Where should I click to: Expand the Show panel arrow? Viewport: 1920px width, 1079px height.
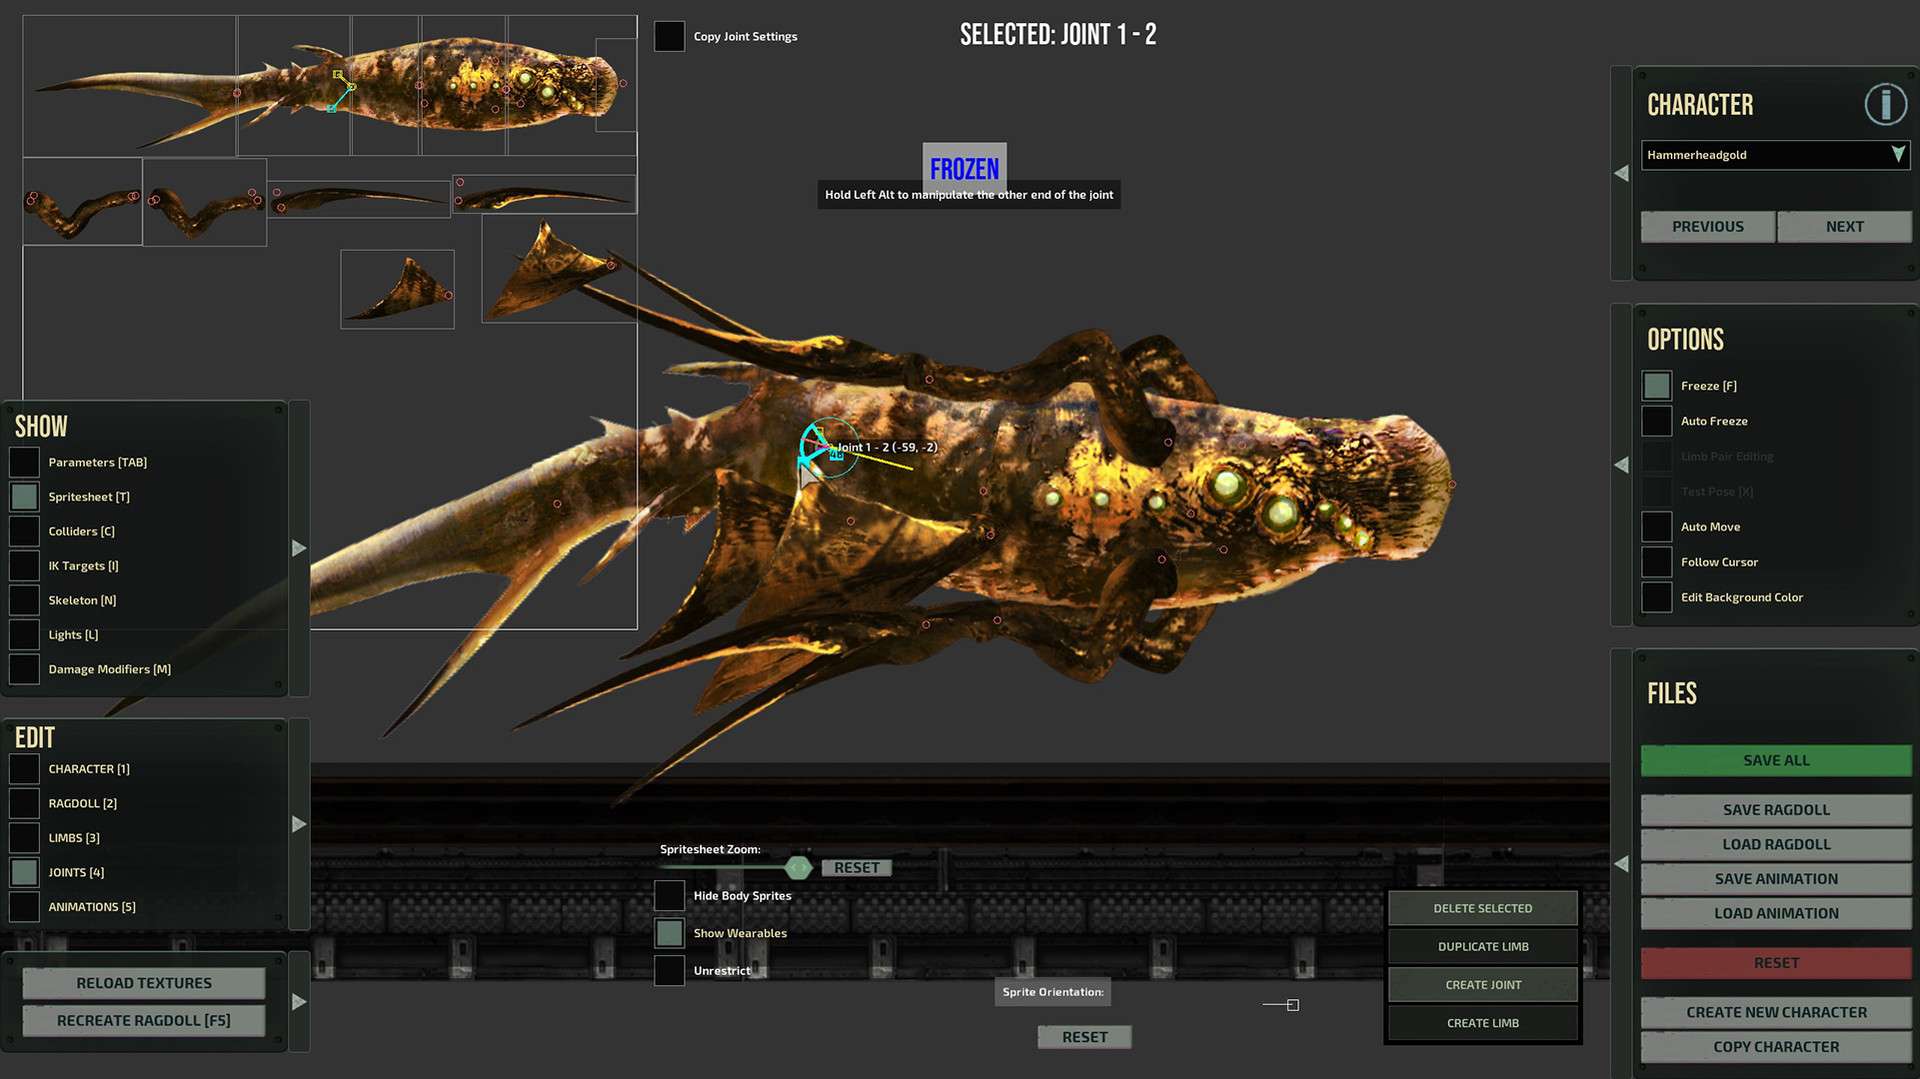point(299,548)
